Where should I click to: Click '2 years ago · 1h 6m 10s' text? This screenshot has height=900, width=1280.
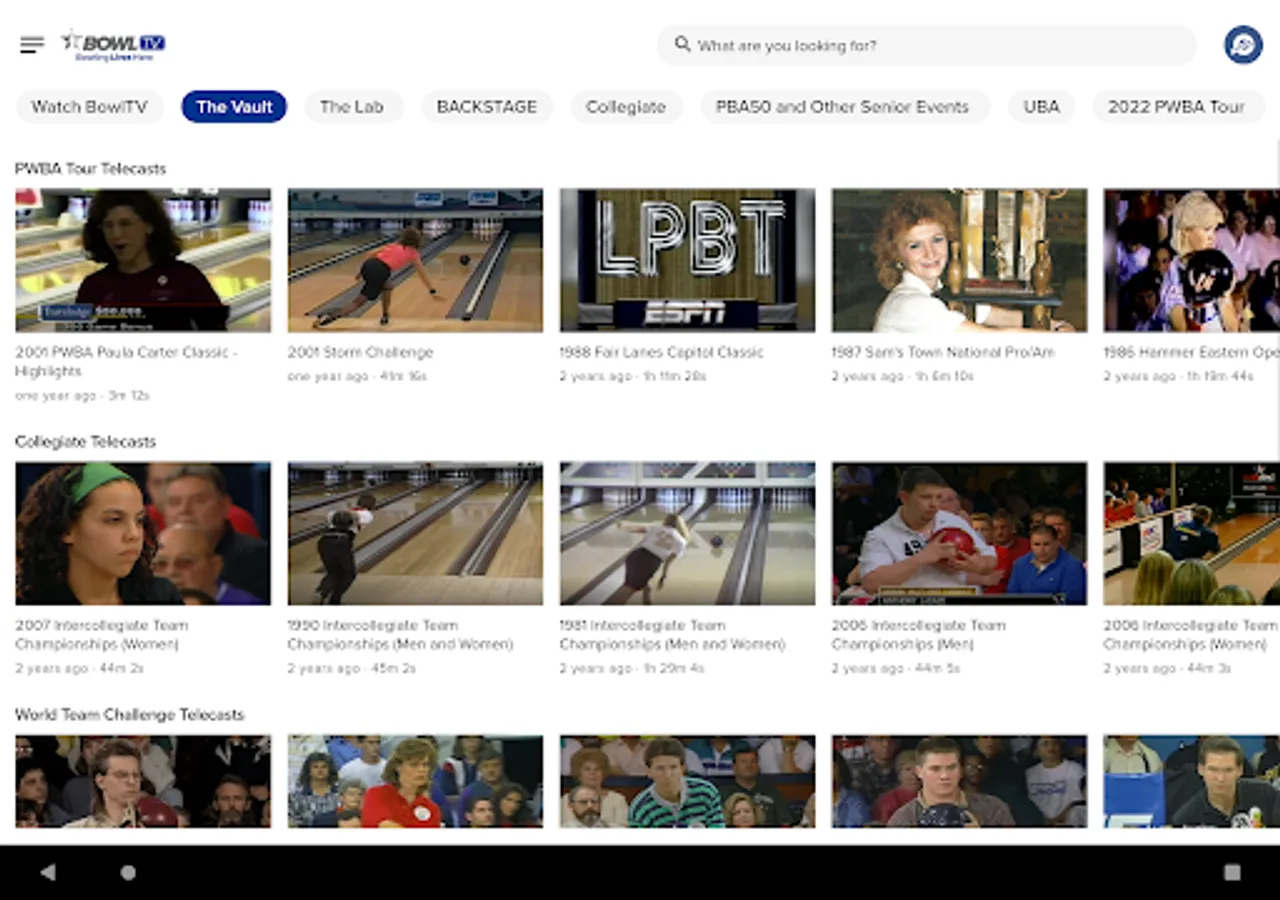[x=903, y=377]
